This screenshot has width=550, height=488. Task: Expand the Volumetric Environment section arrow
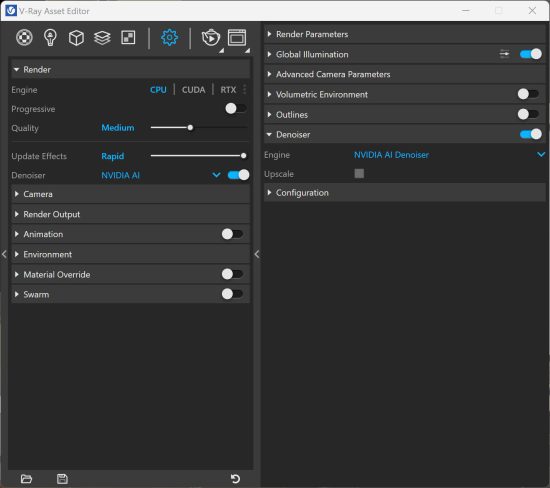coord(269,94)
